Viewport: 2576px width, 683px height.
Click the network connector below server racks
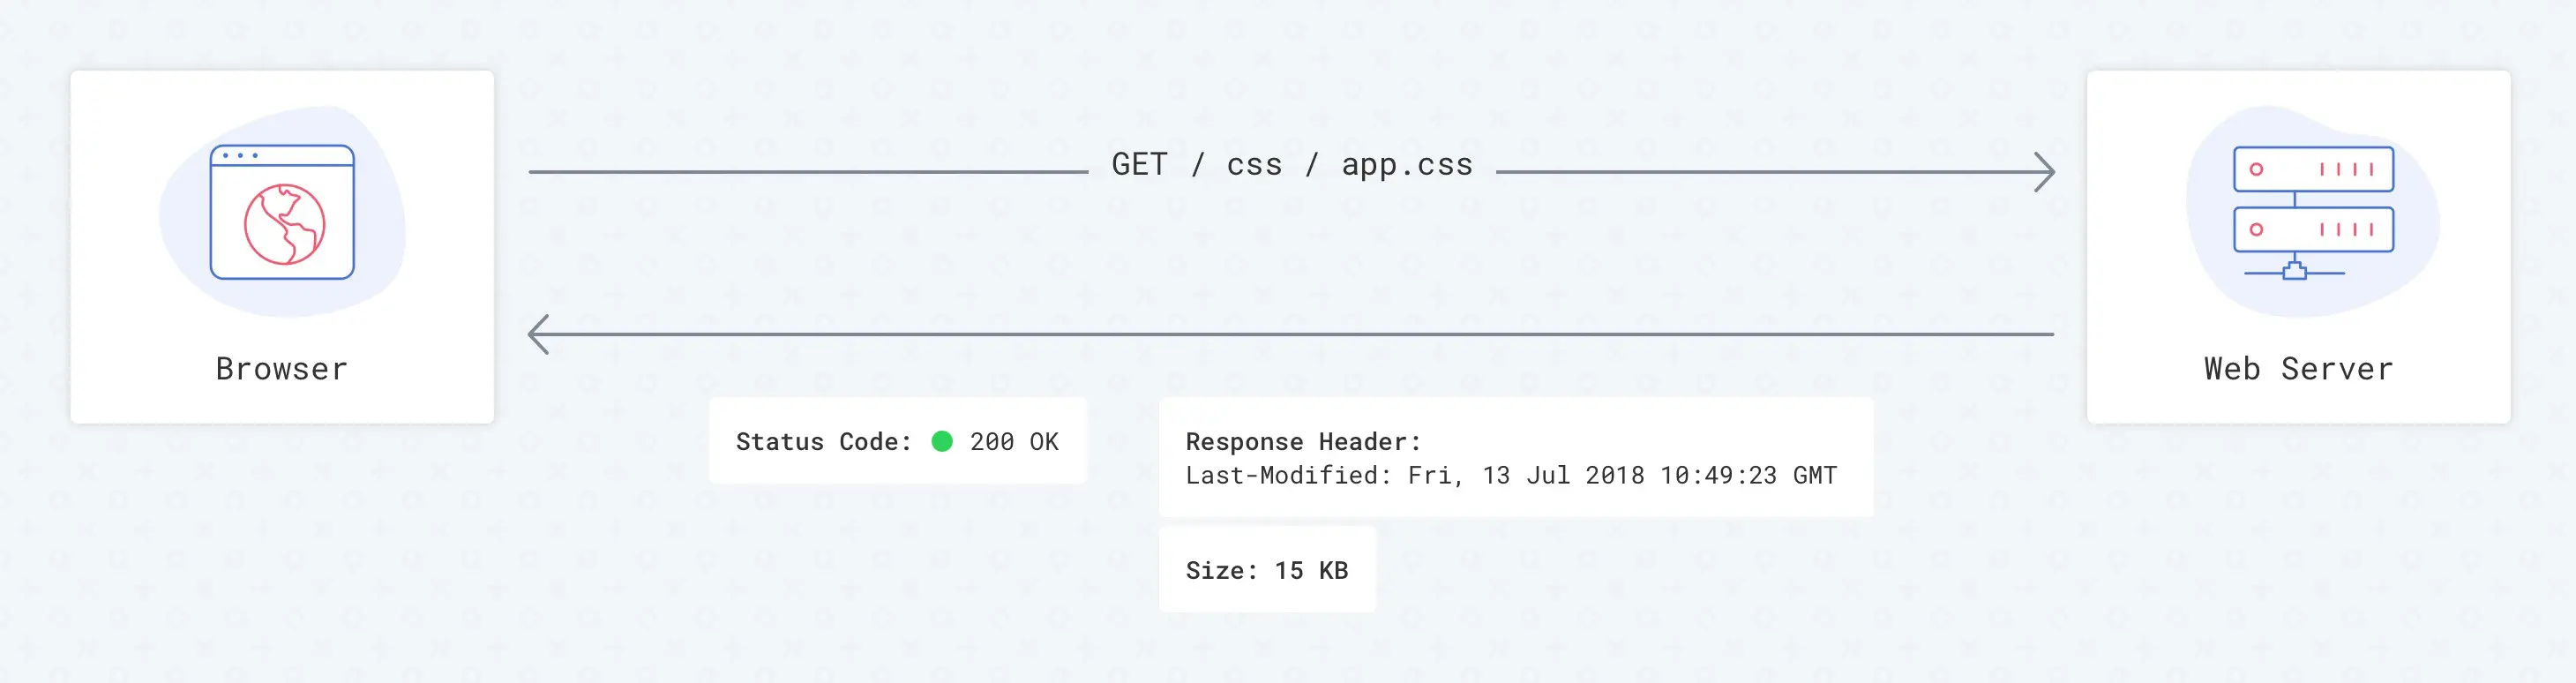[x=2294, y=270]
